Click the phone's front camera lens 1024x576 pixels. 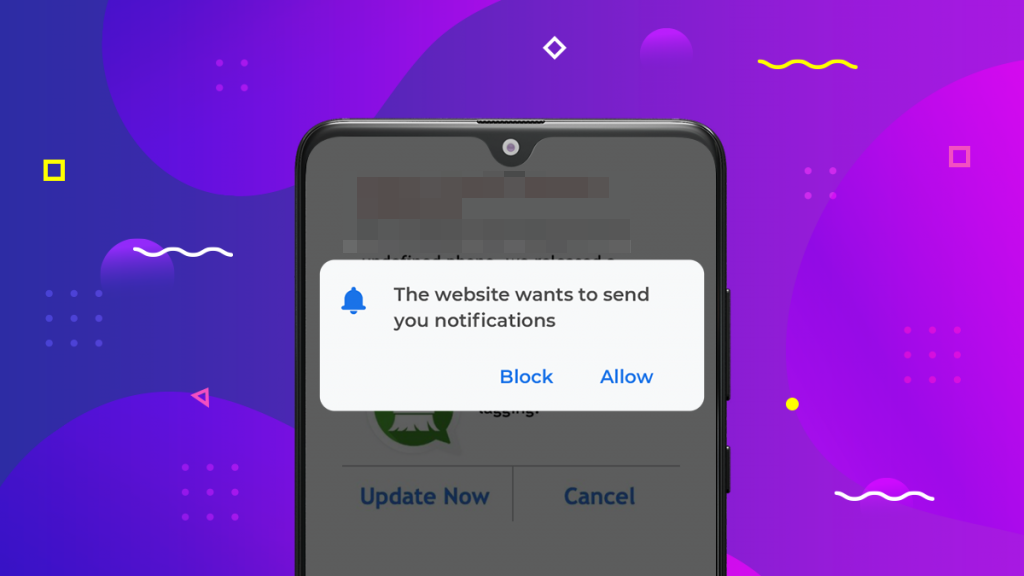point(511,148)
